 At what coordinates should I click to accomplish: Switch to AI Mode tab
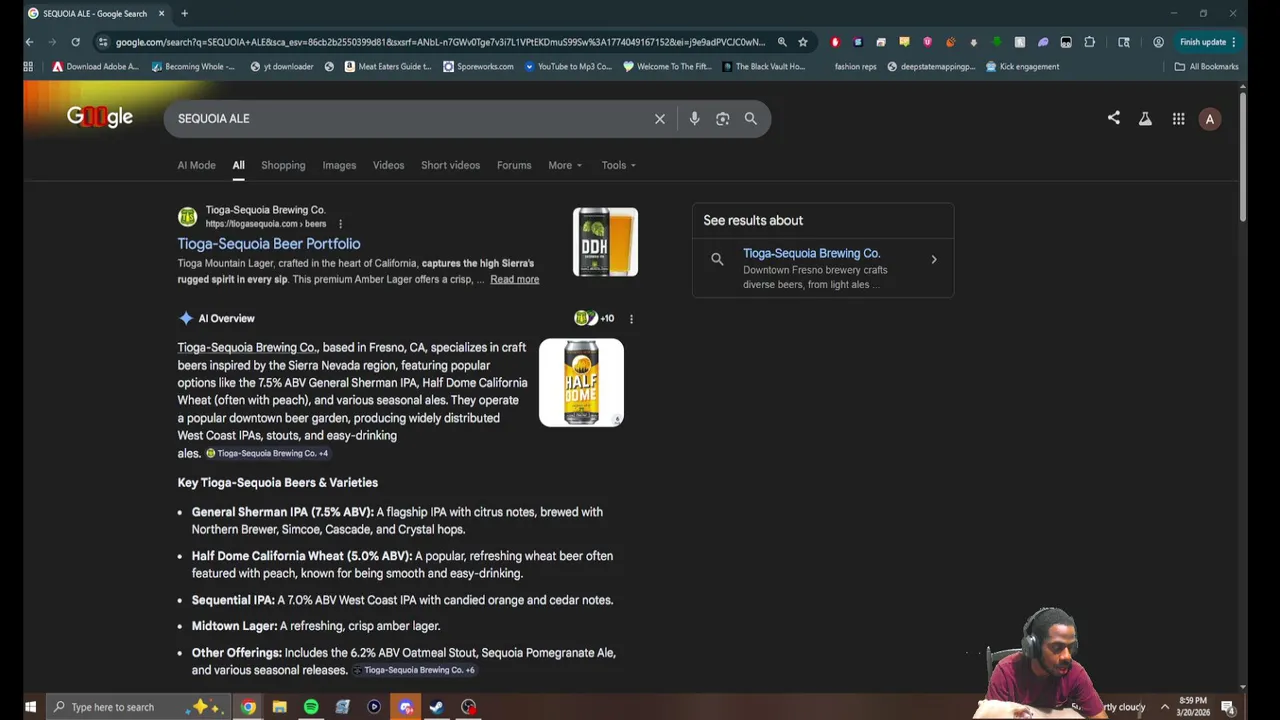pos(196,165)
